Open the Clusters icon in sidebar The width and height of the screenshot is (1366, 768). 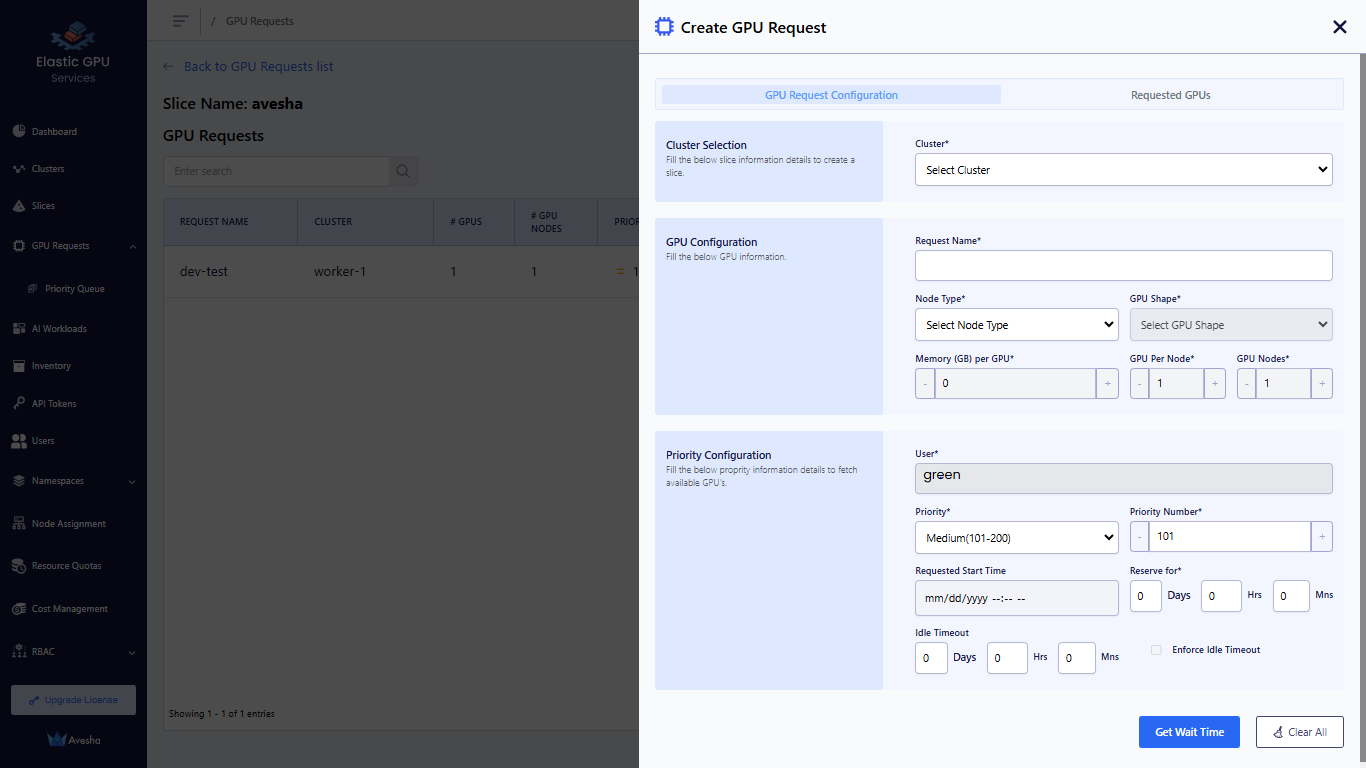tap(19, 169)
